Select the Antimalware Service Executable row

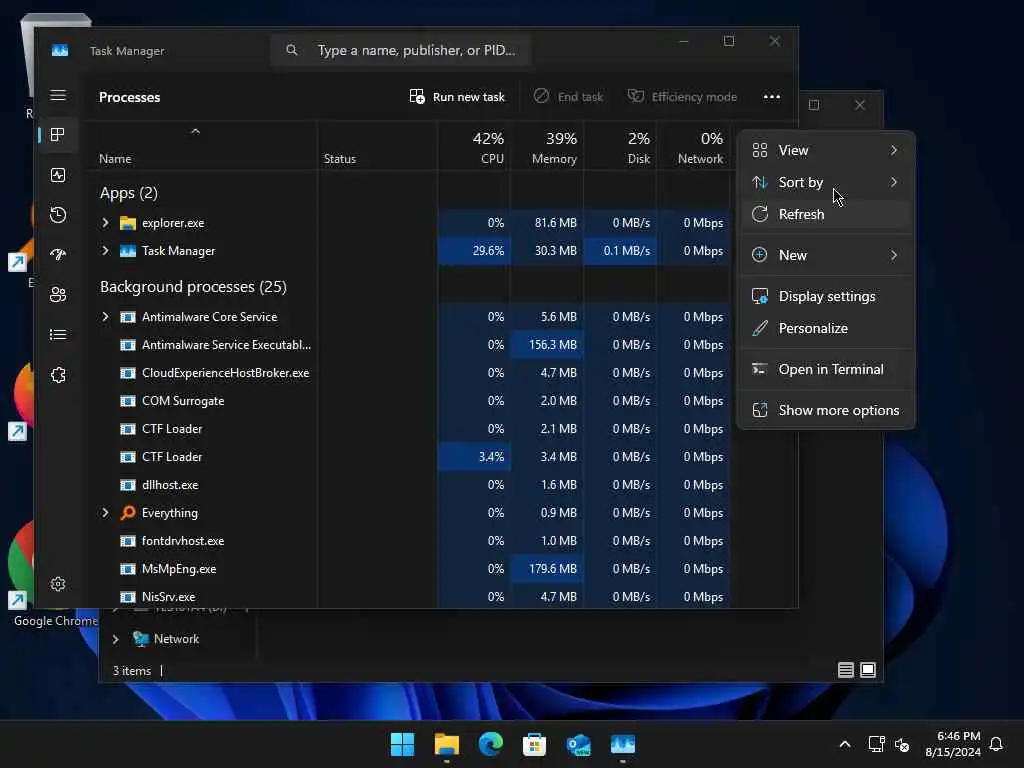[408, 345]
